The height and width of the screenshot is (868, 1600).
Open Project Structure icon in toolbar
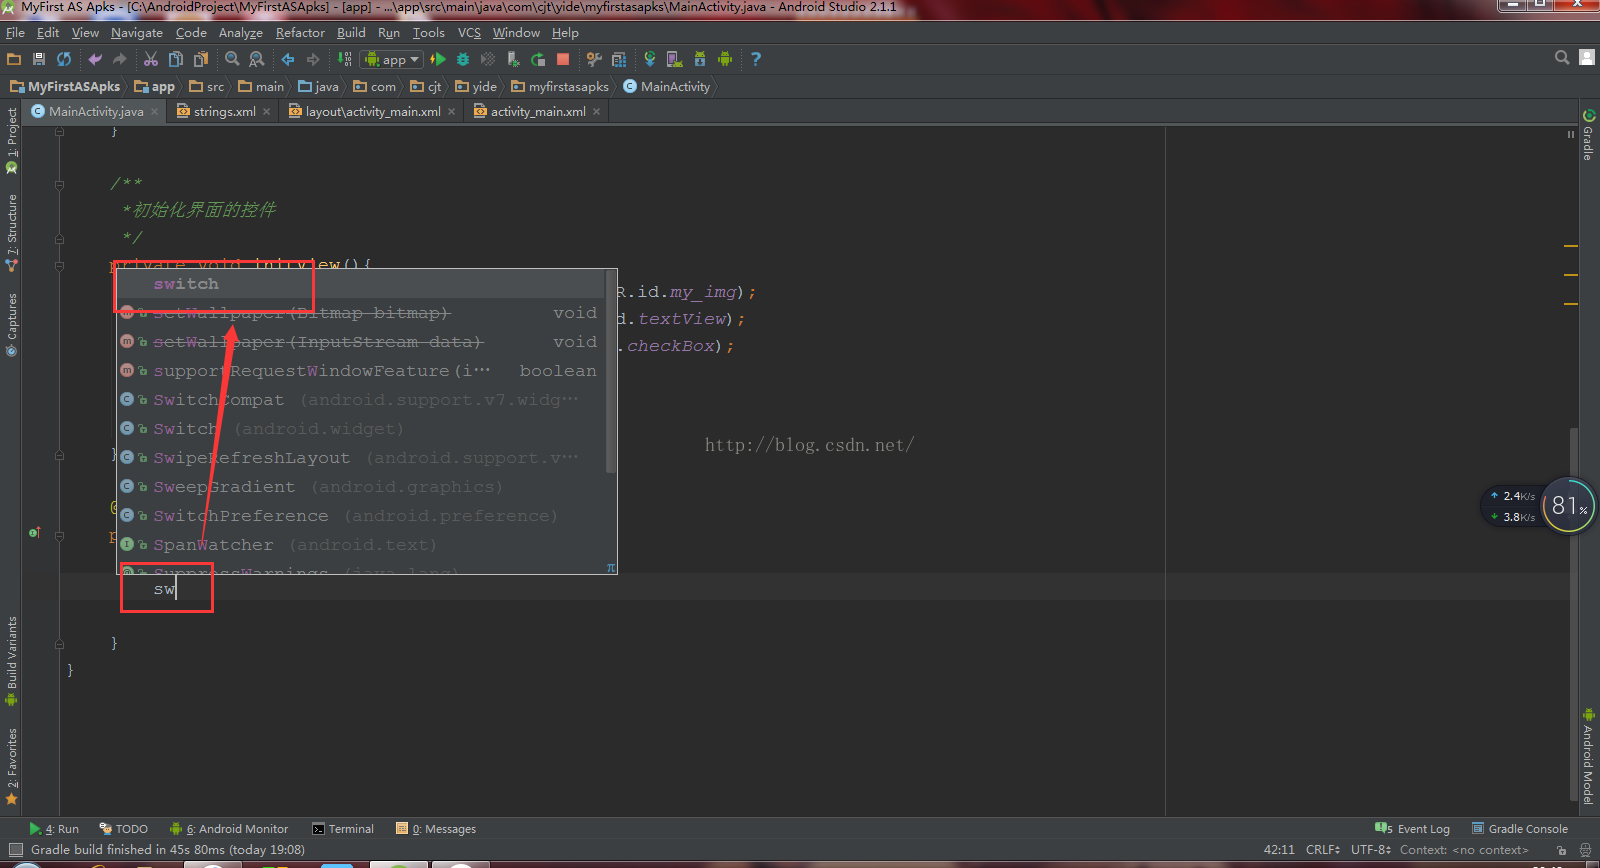point(619,59)
